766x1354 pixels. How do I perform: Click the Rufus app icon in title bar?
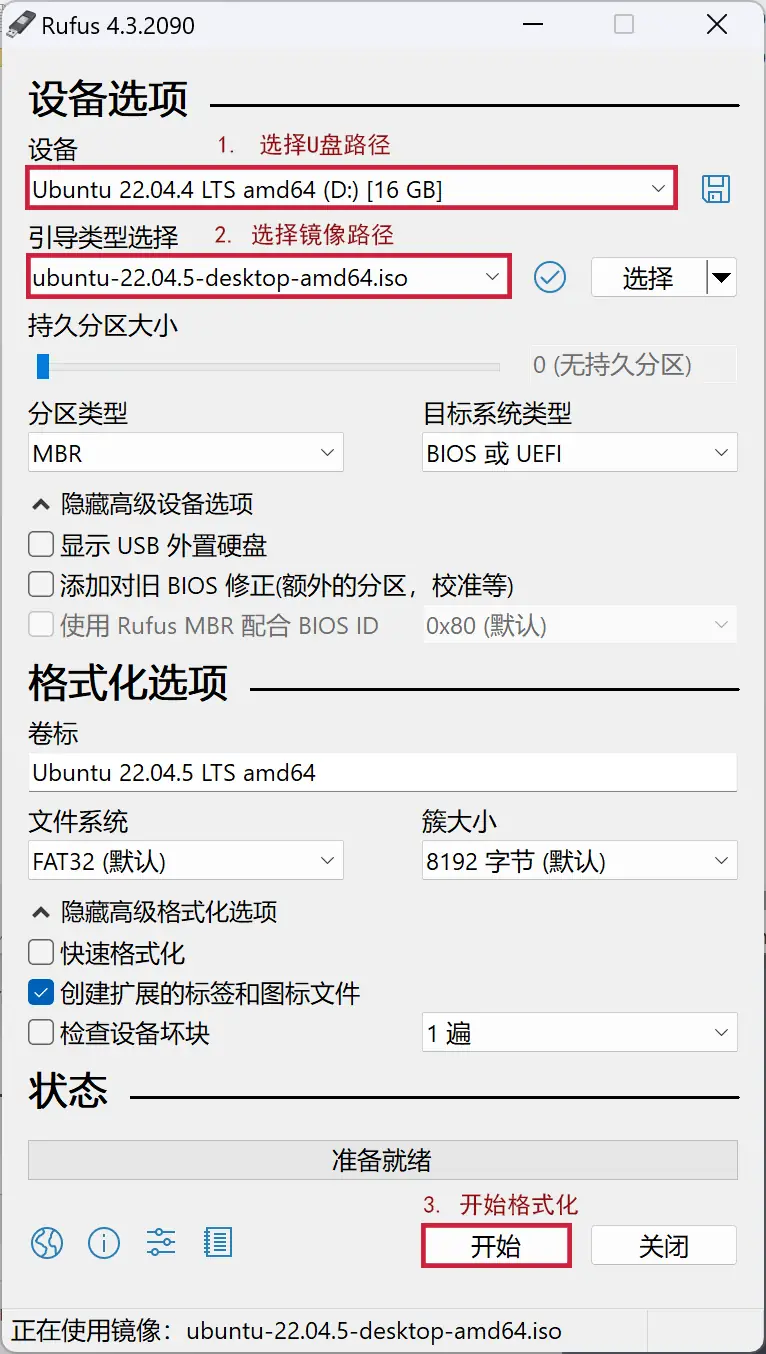tap(20, 24)
